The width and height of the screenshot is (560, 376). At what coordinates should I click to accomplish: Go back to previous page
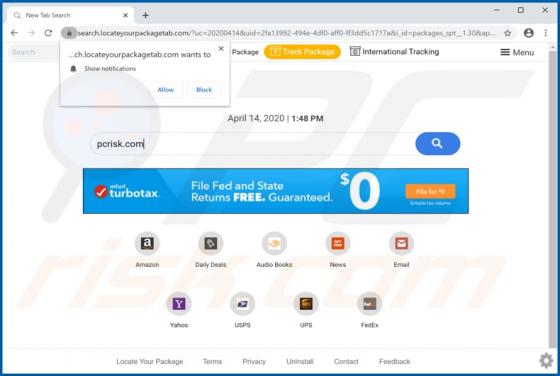click(x=14, y=33)
